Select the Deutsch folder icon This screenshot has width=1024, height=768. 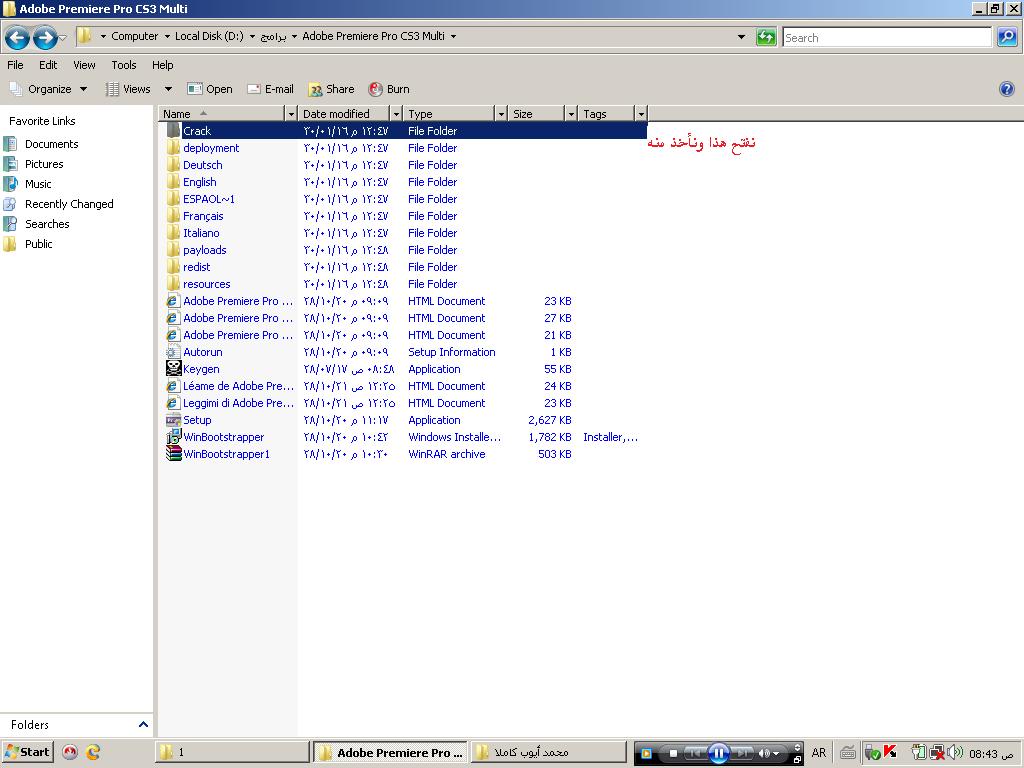click(173, 165)
